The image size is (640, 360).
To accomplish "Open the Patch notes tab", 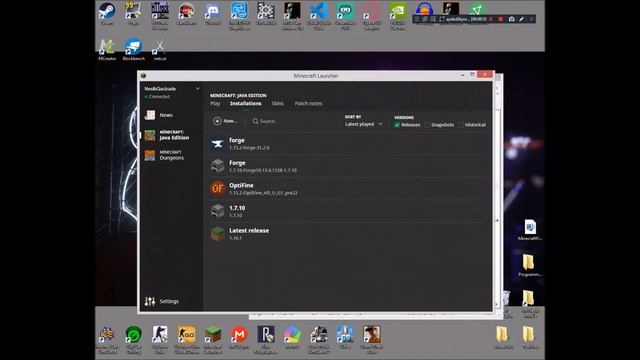I will tap(309, 104).
